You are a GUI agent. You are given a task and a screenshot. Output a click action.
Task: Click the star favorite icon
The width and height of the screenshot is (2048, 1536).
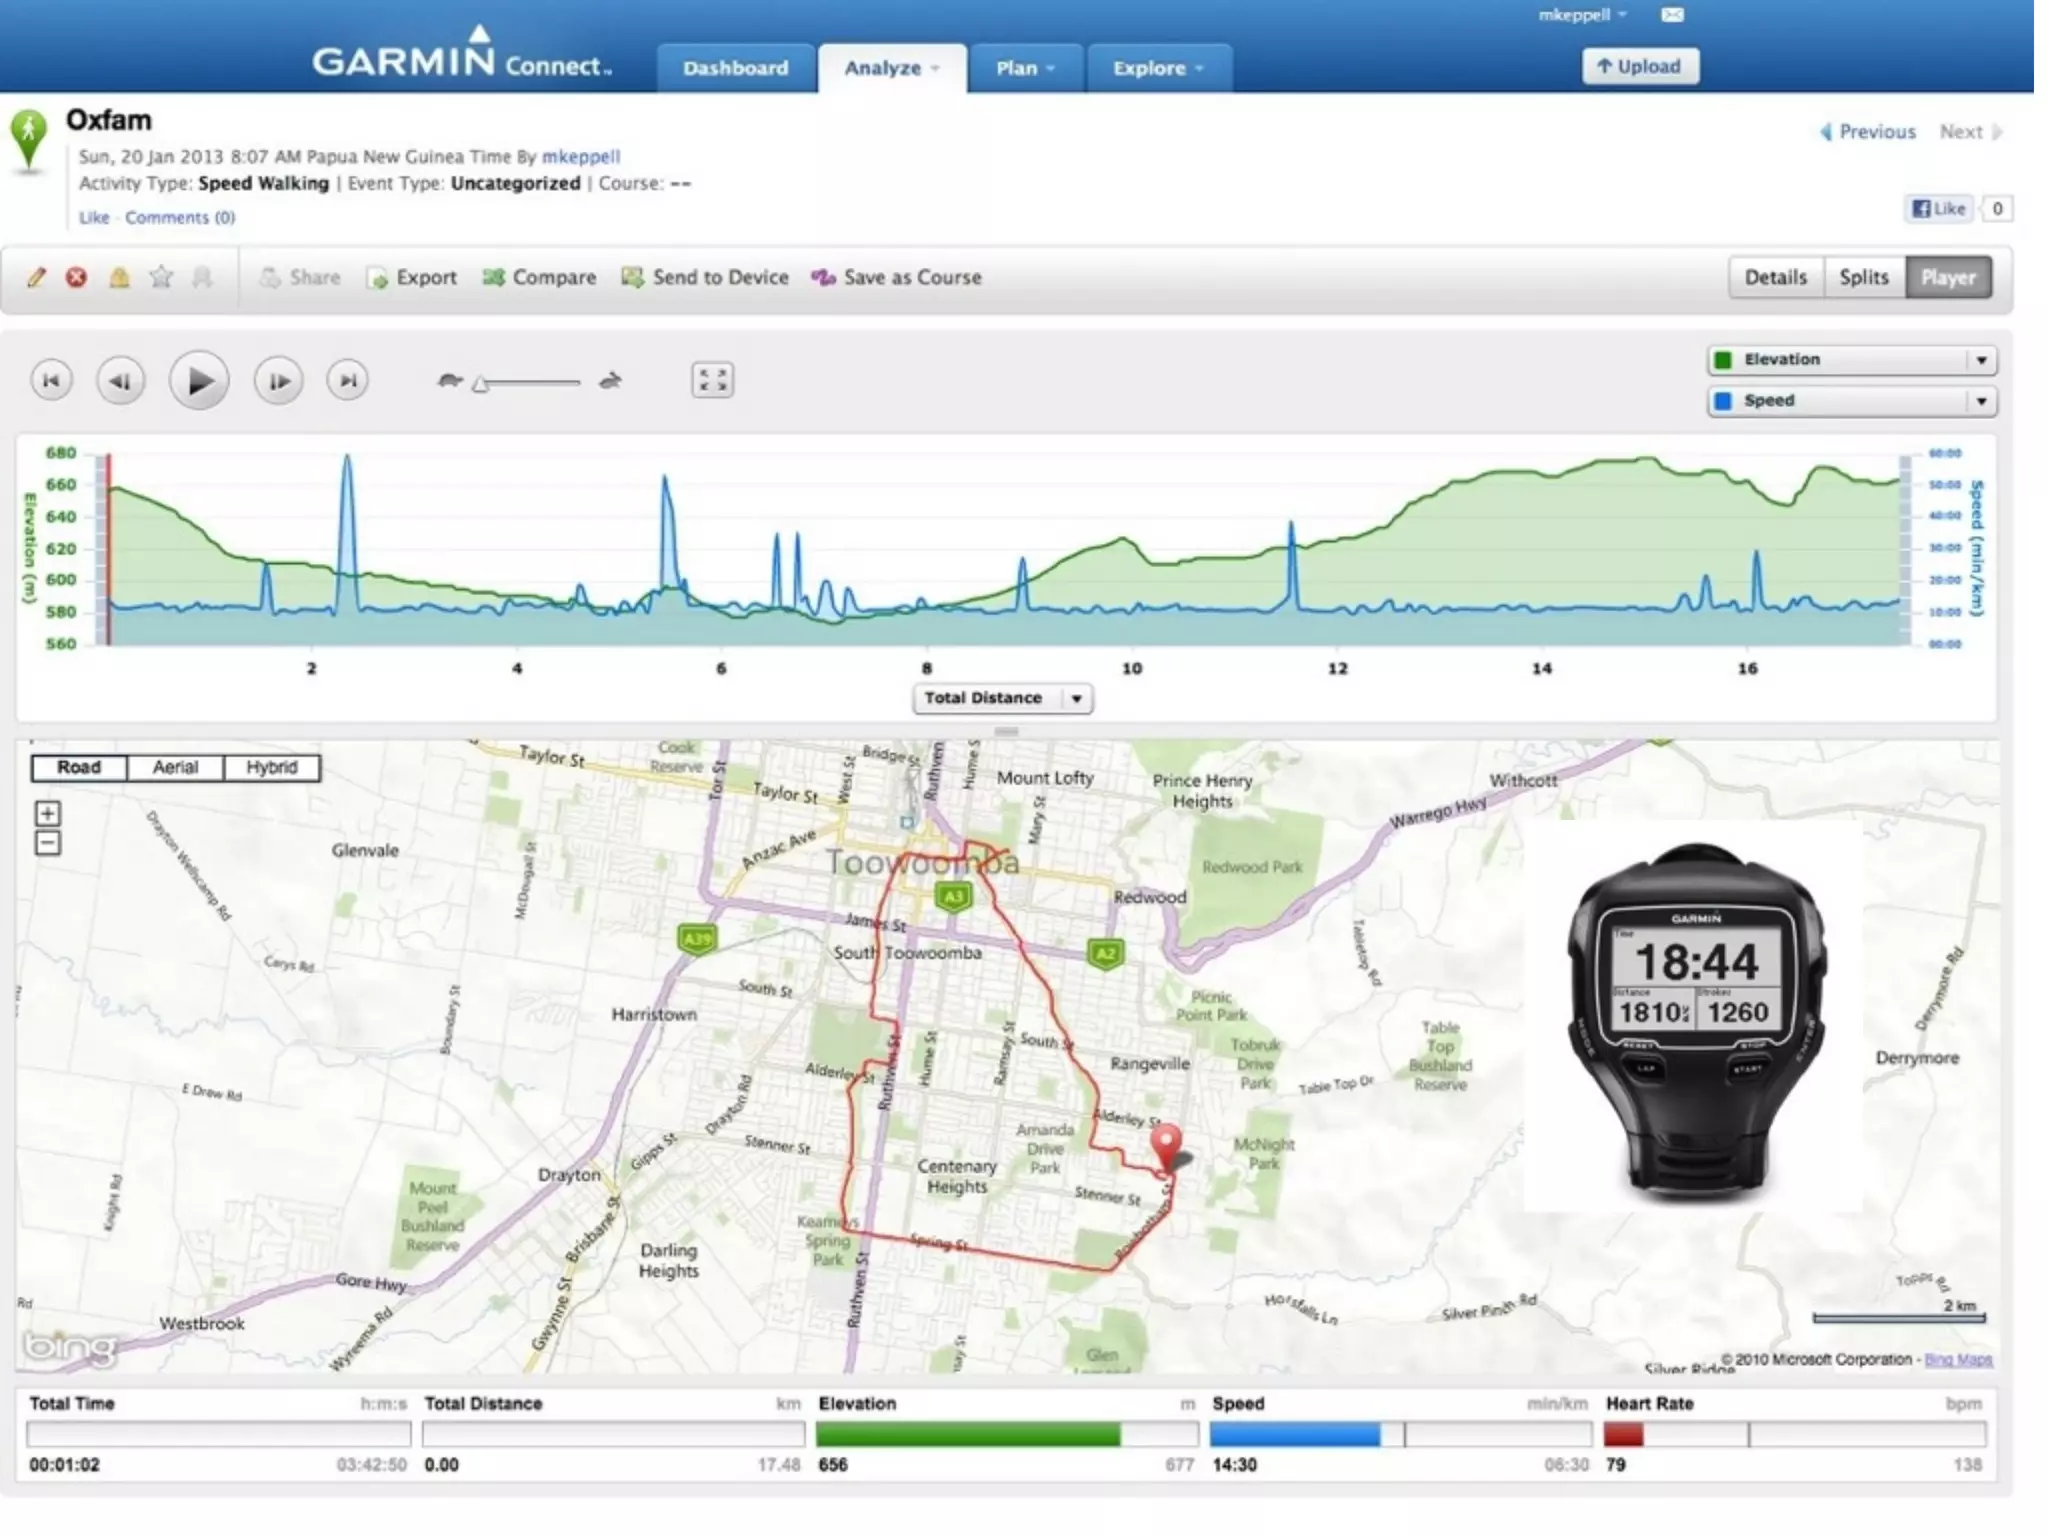(160, 277)
